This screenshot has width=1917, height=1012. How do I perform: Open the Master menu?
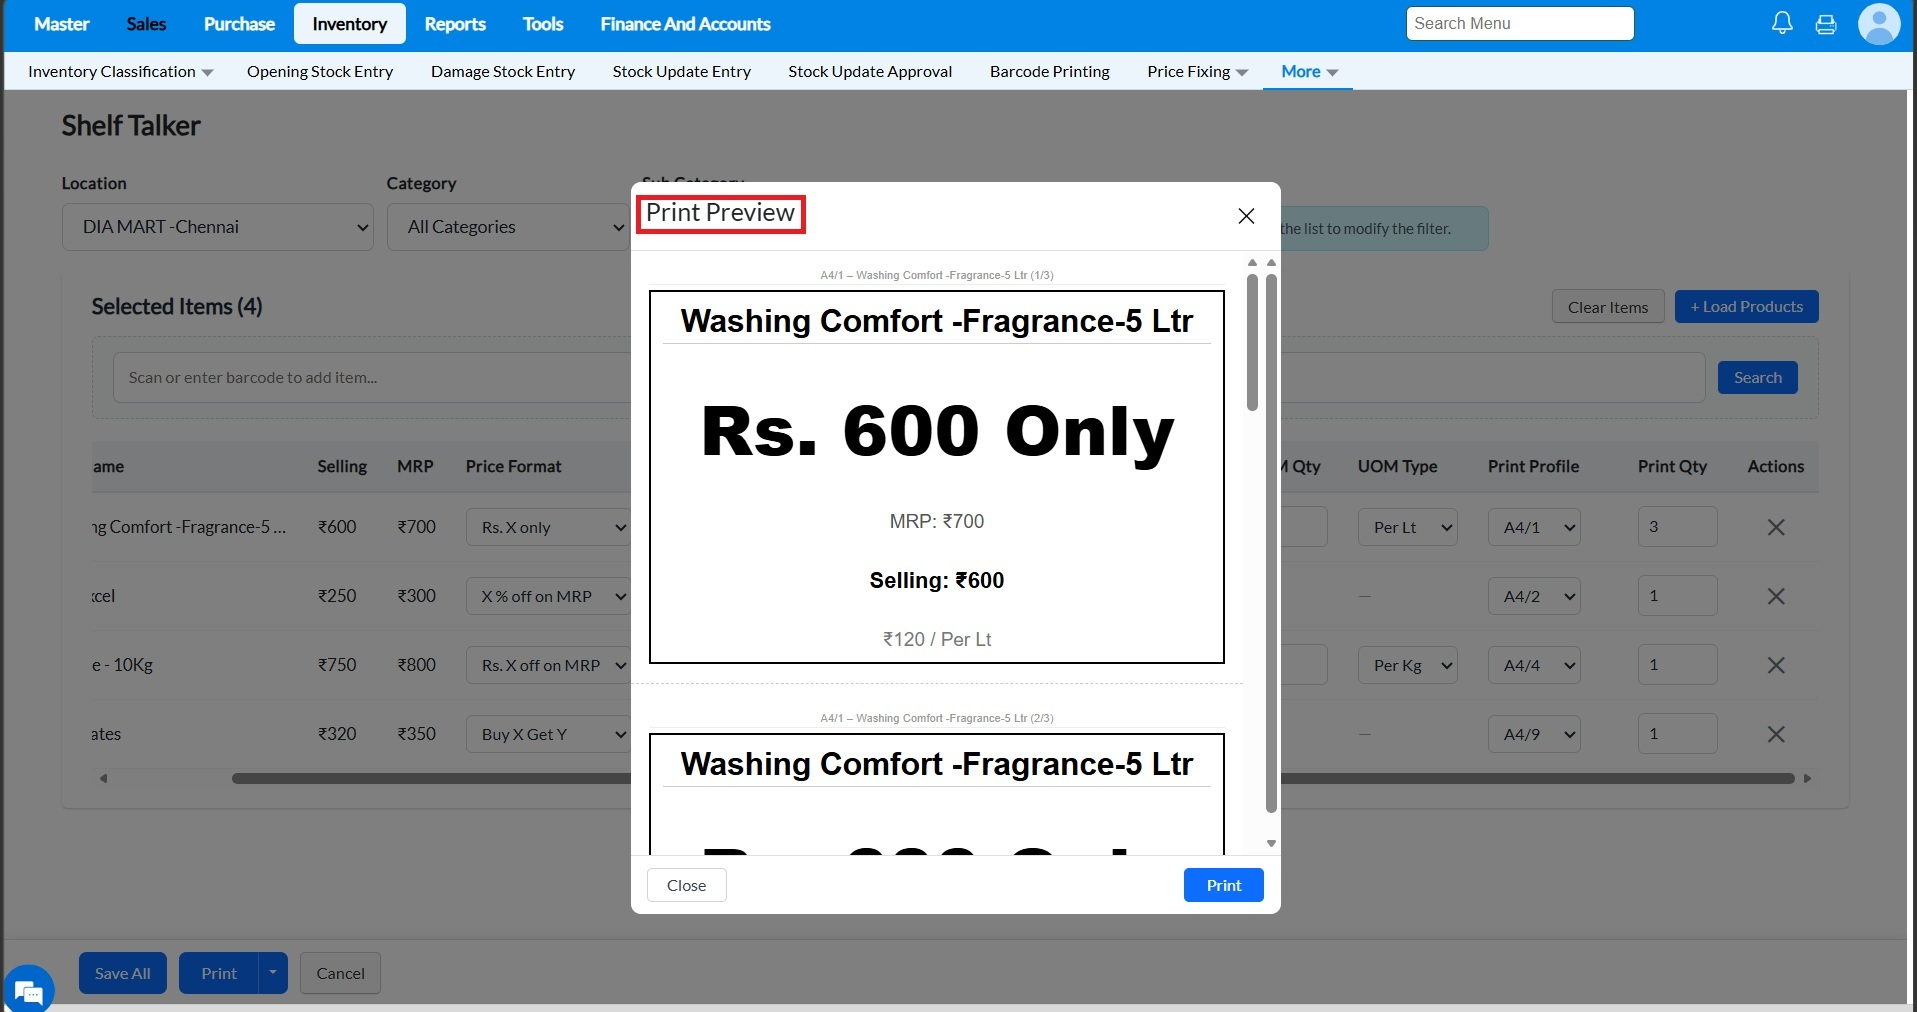click(x=62, y=24)
